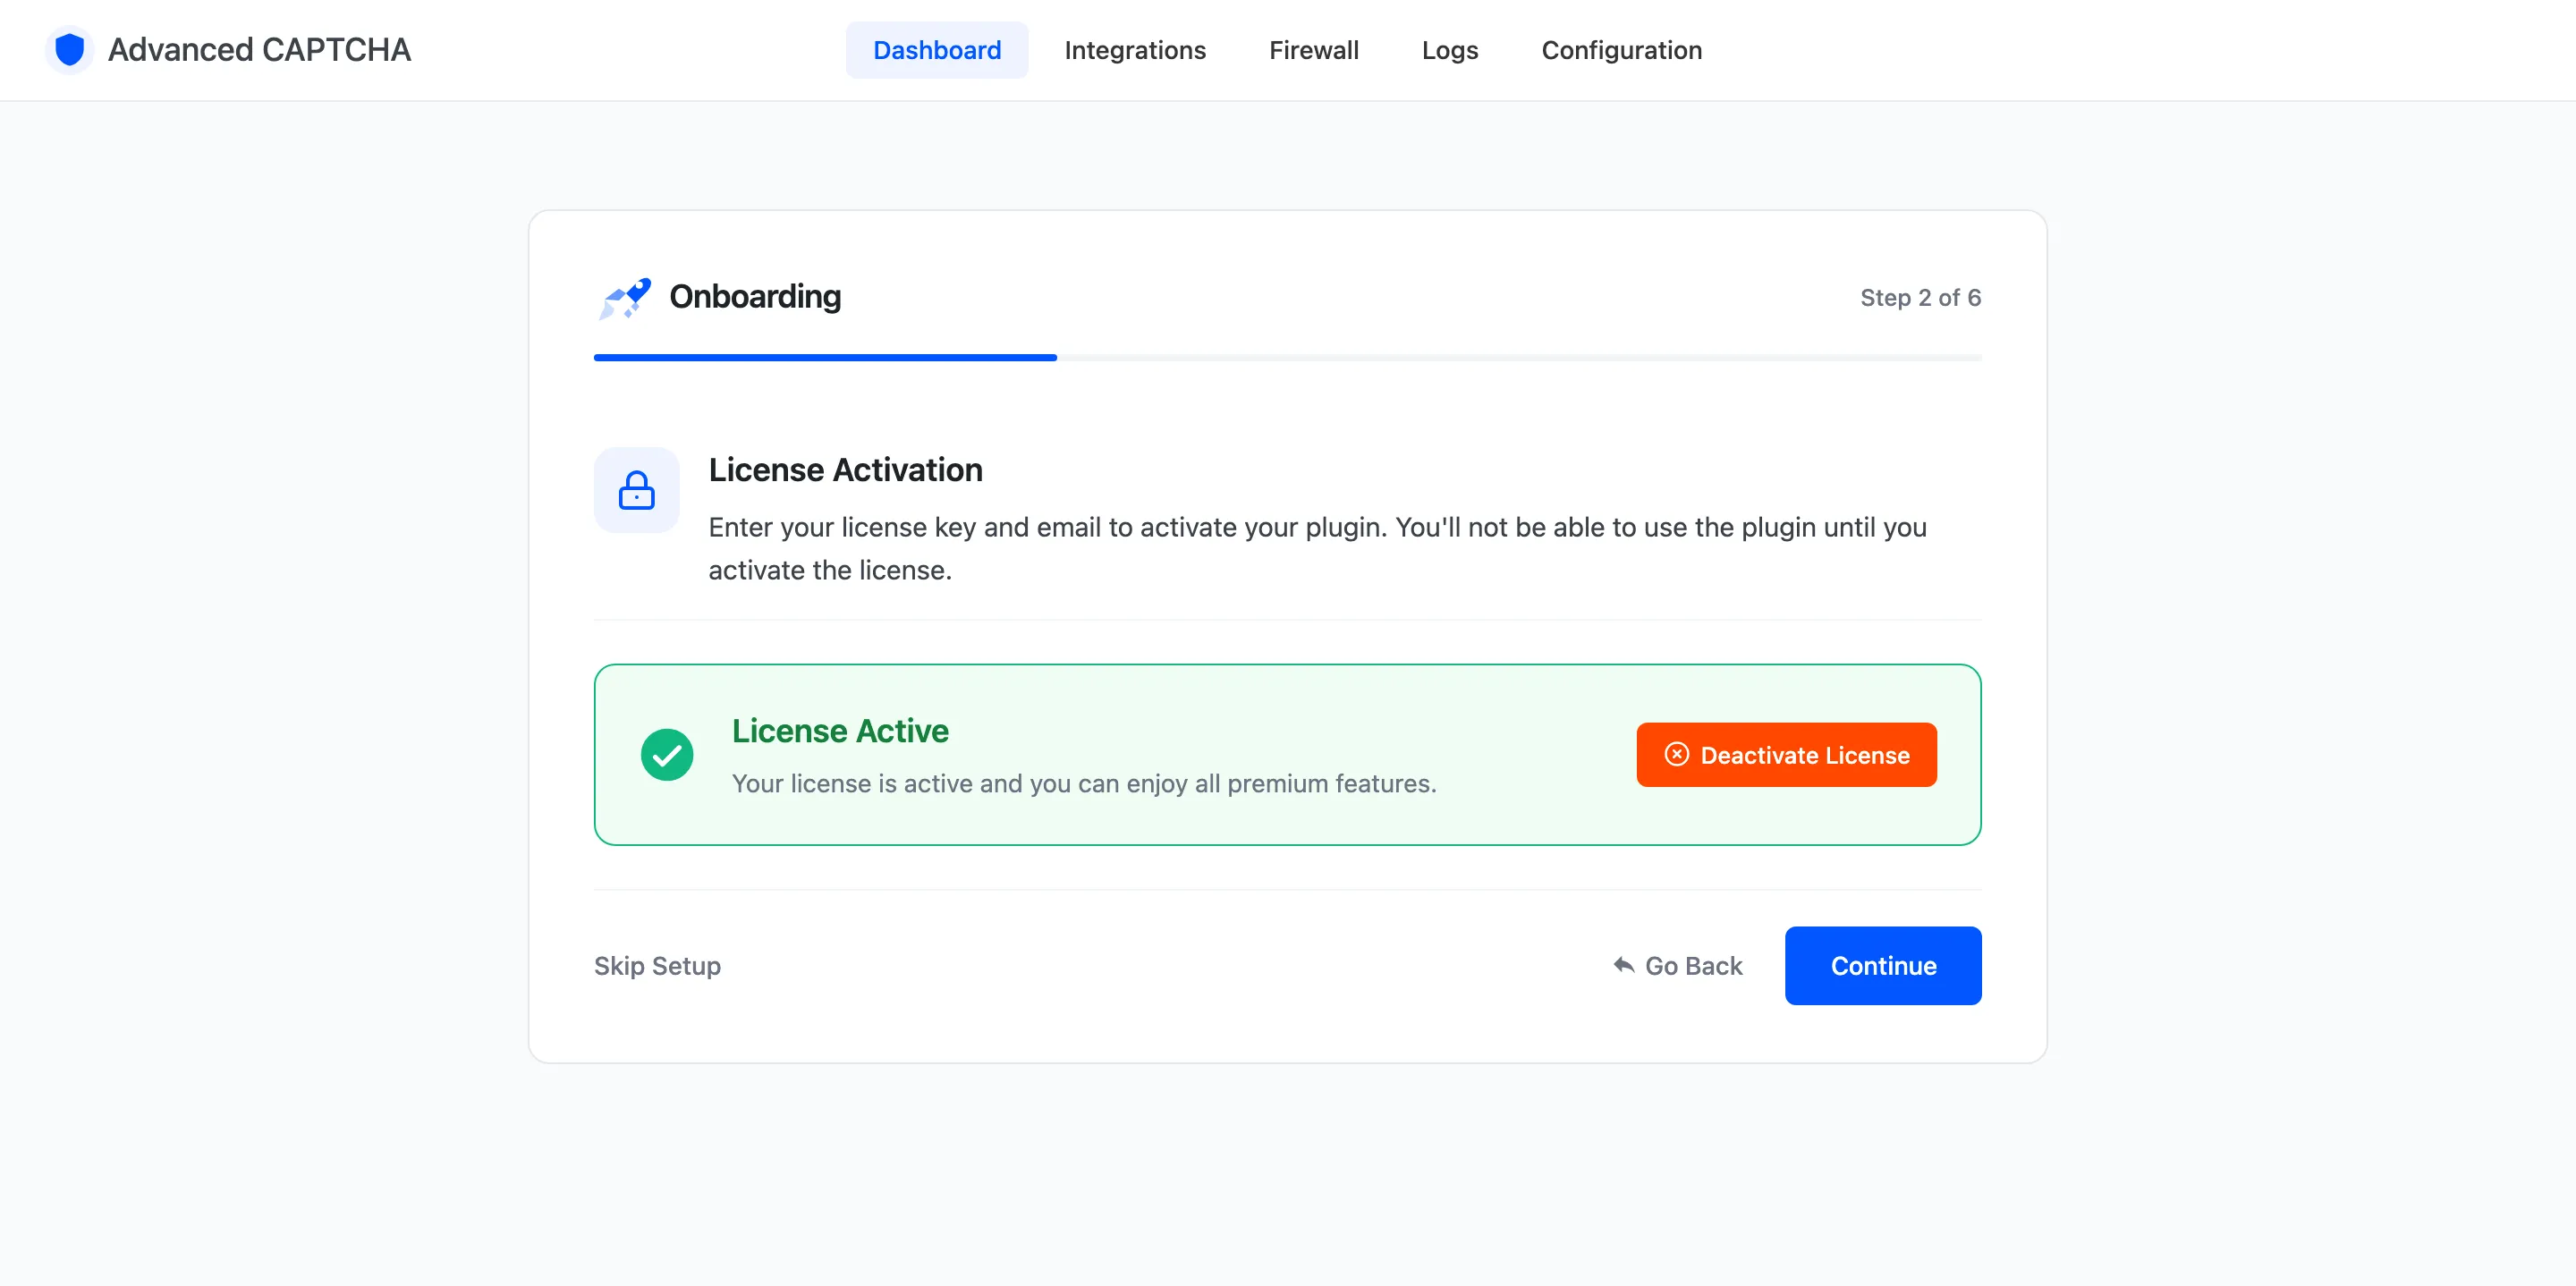Click the green checkmark license icon
2576x1286 pixels.
(x=667, y=754)
